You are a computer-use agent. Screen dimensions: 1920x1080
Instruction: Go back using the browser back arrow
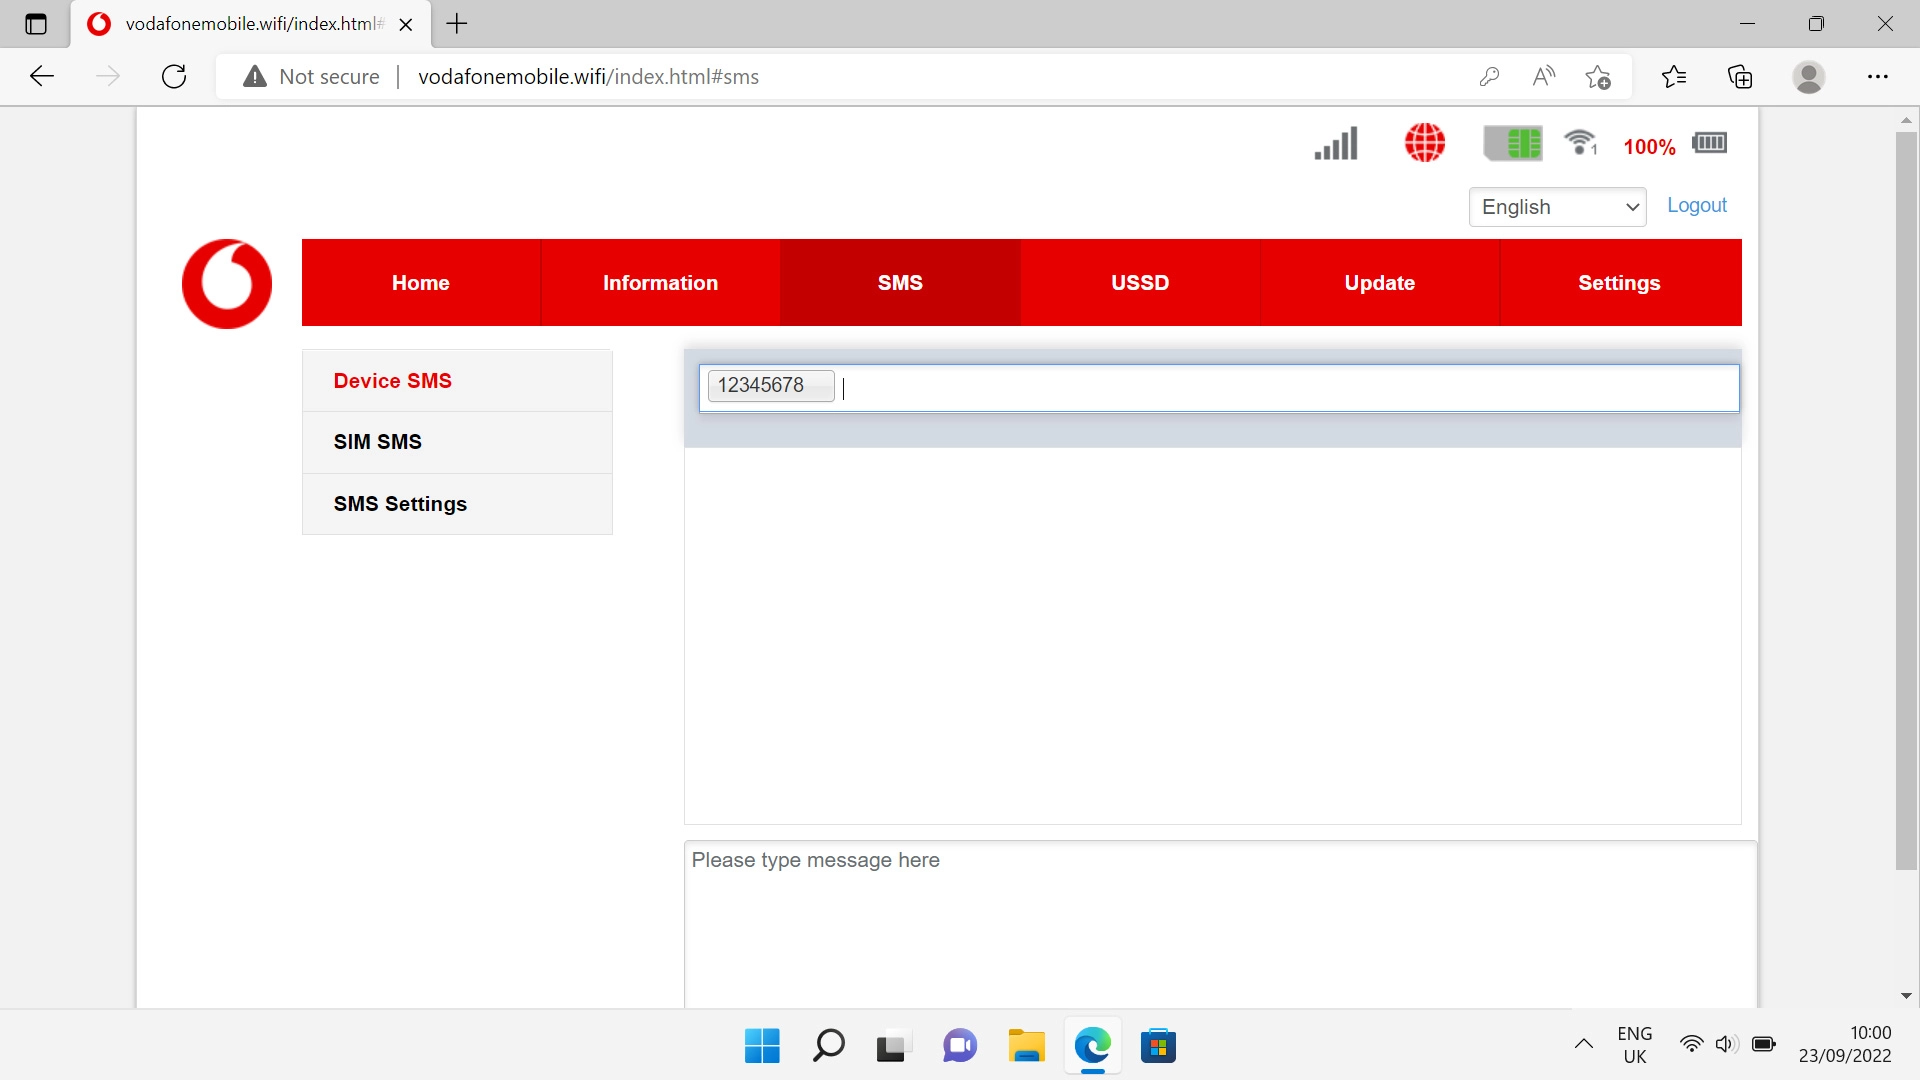tap(42, 76)
